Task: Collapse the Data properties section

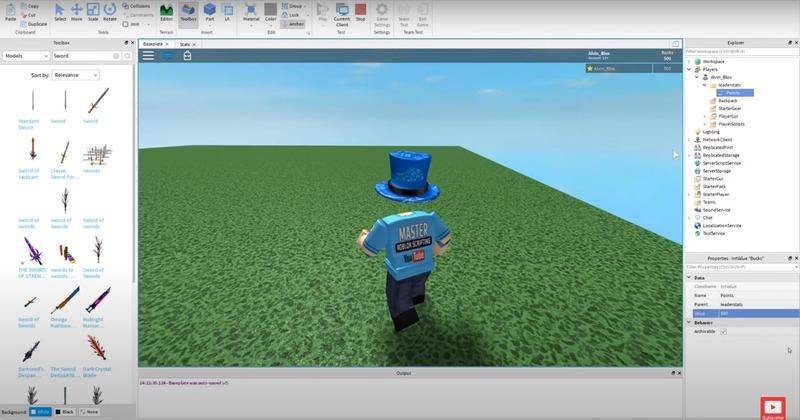Action: 689,278
